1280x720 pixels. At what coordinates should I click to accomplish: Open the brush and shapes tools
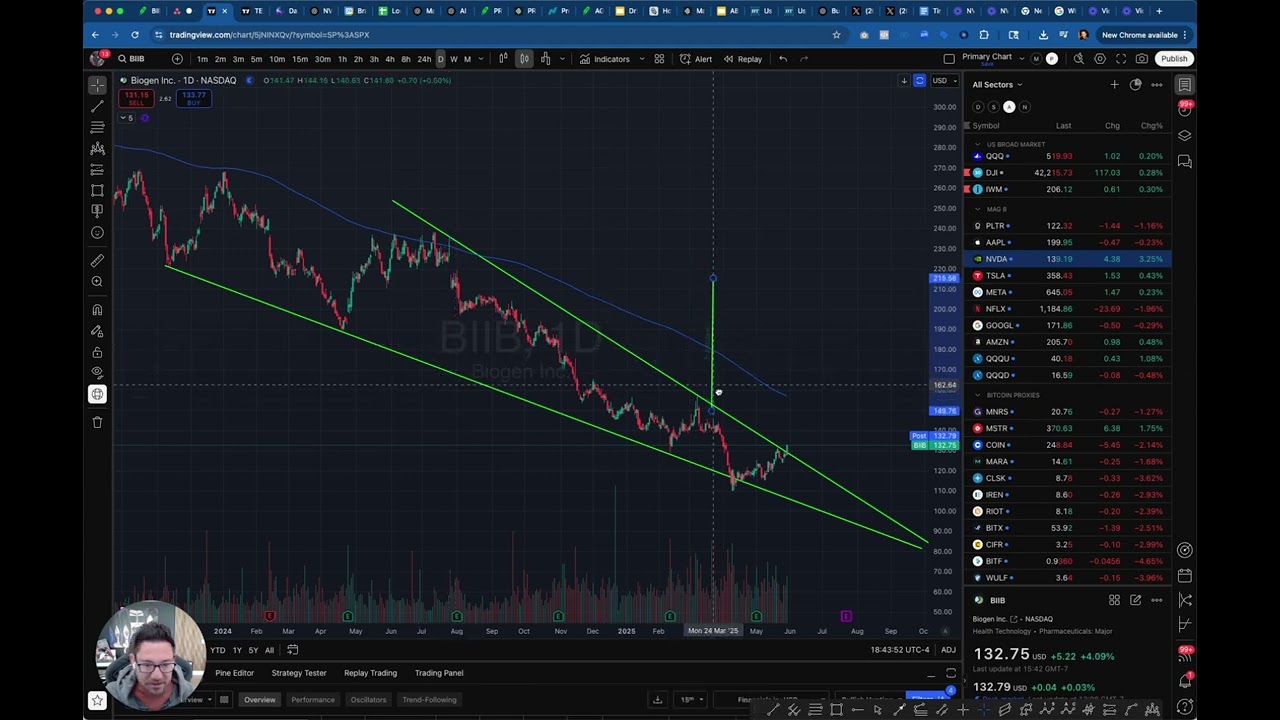click(x=97, y=190)
